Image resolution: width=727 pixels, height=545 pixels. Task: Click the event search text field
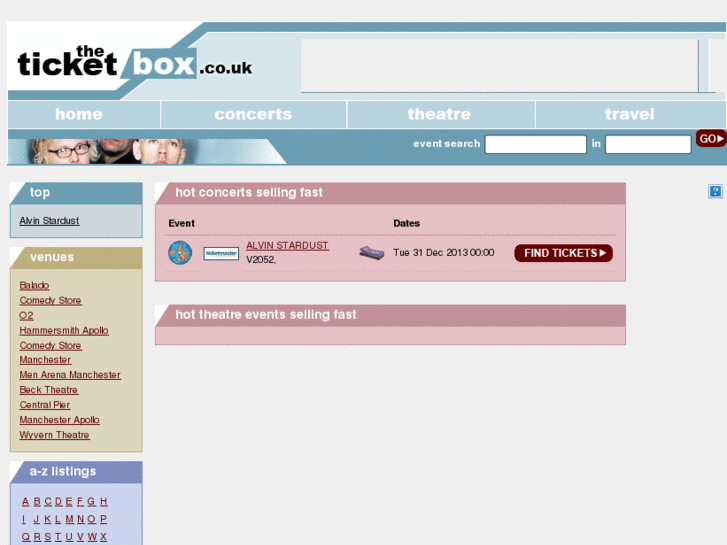coord(536,144)
